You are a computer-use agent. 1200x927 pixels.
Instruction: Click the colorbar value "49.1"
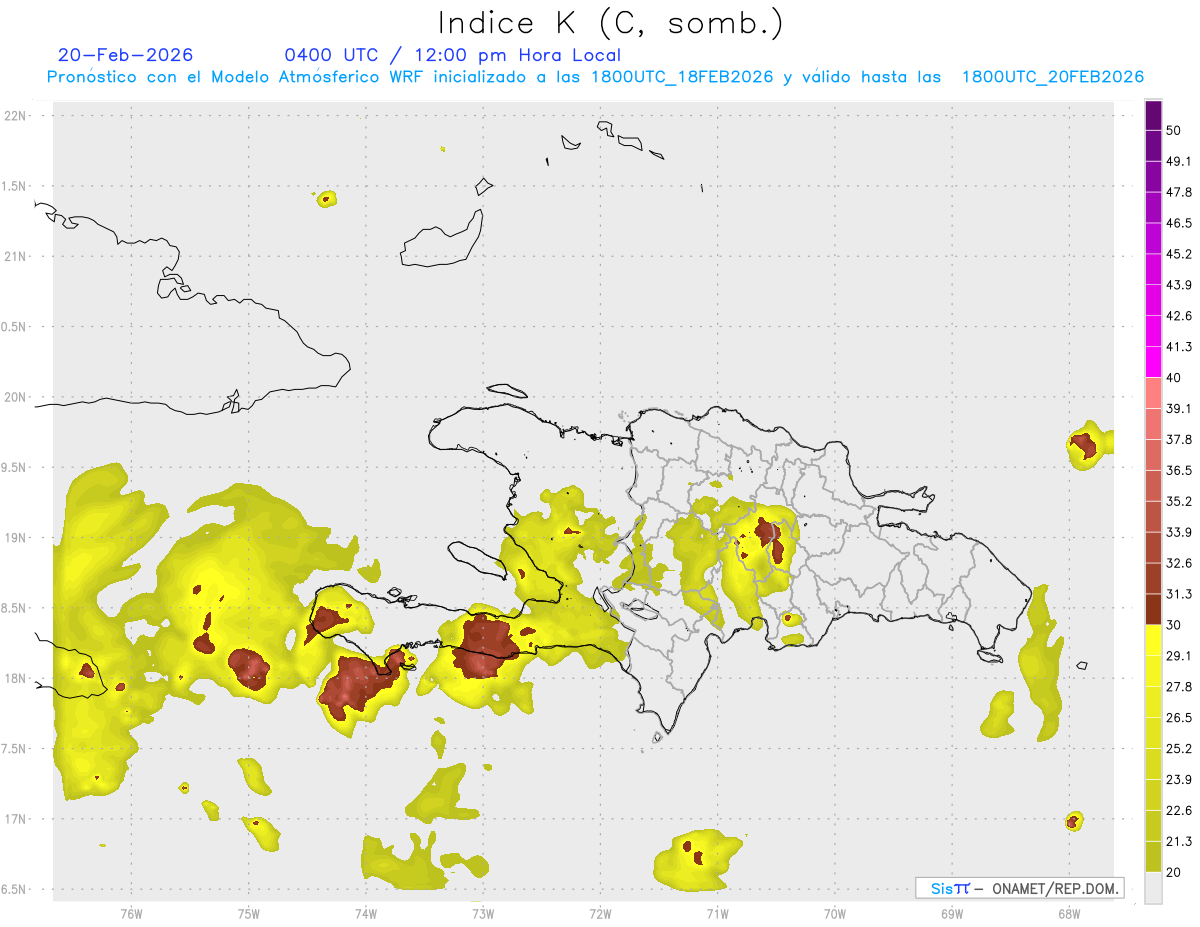(1179, 161)
